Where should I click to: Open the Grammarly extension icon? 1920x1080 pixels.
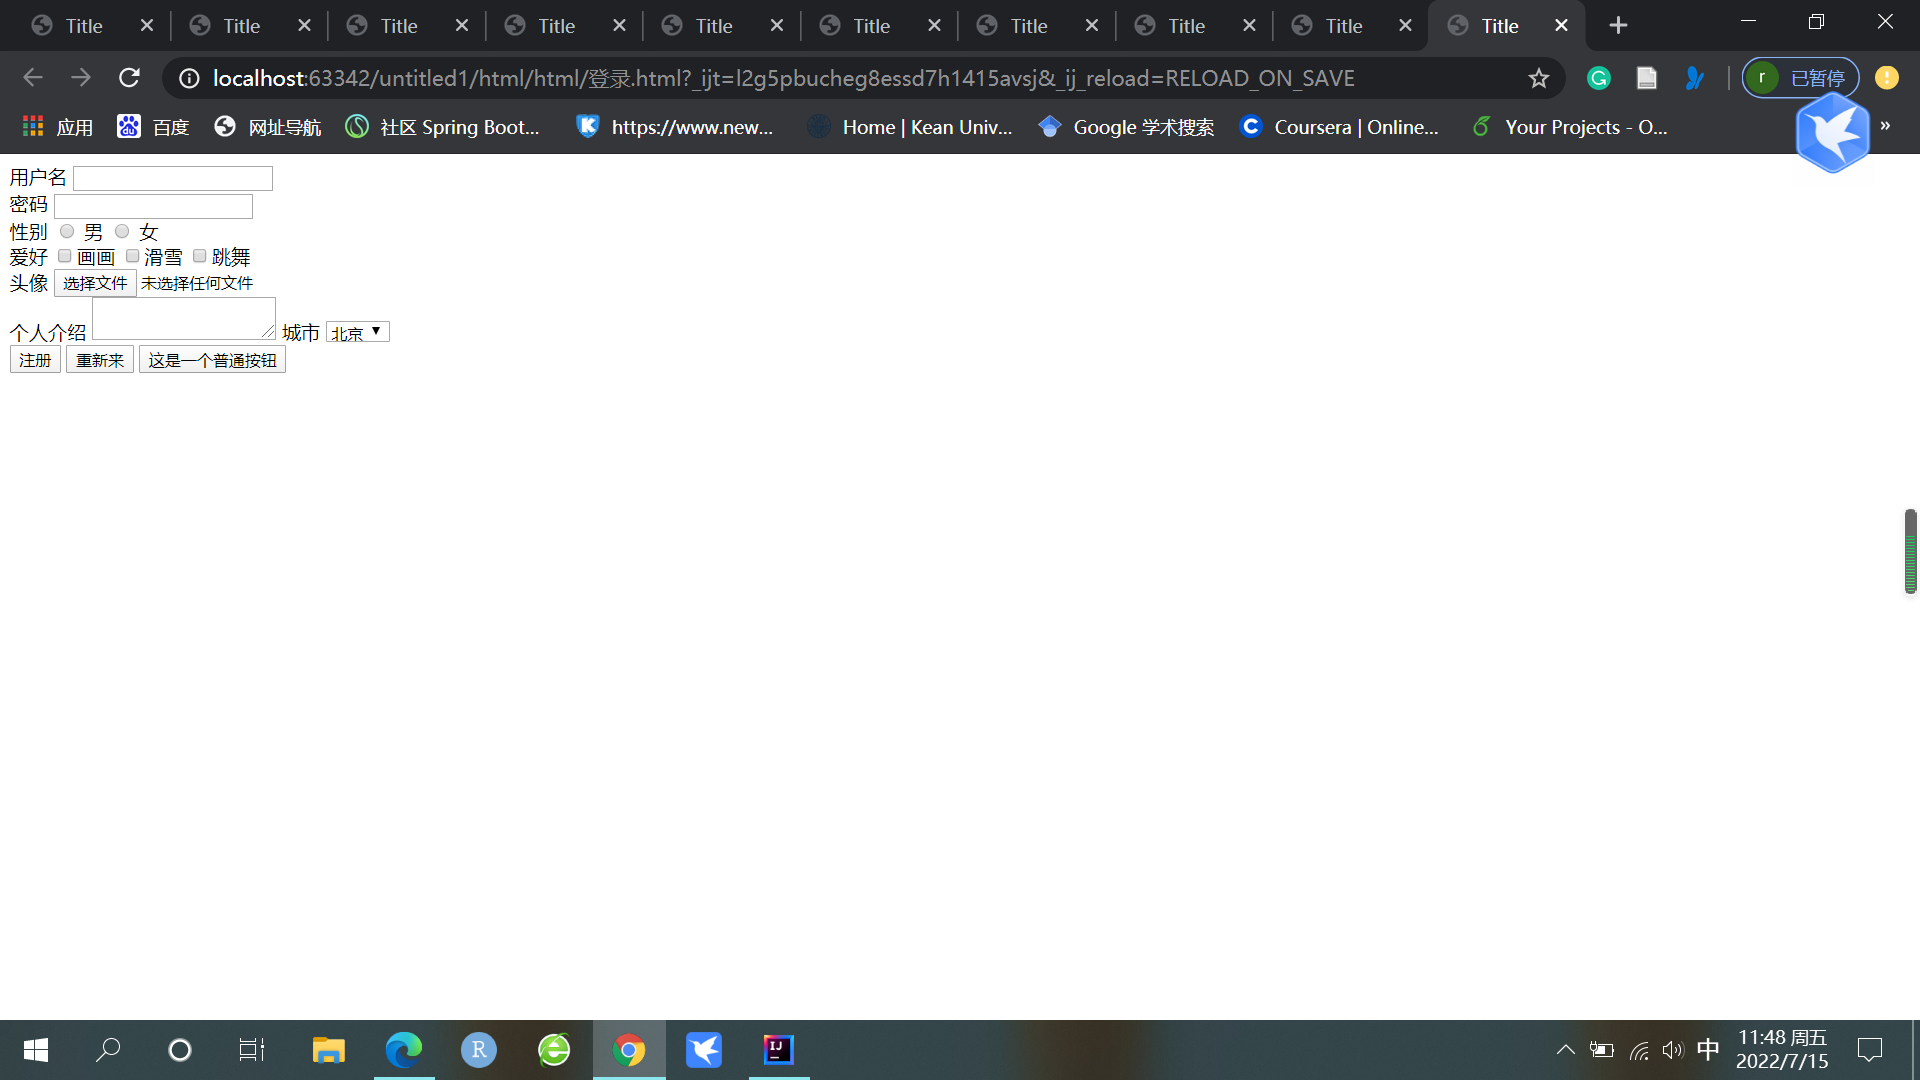pos(1598,78)
